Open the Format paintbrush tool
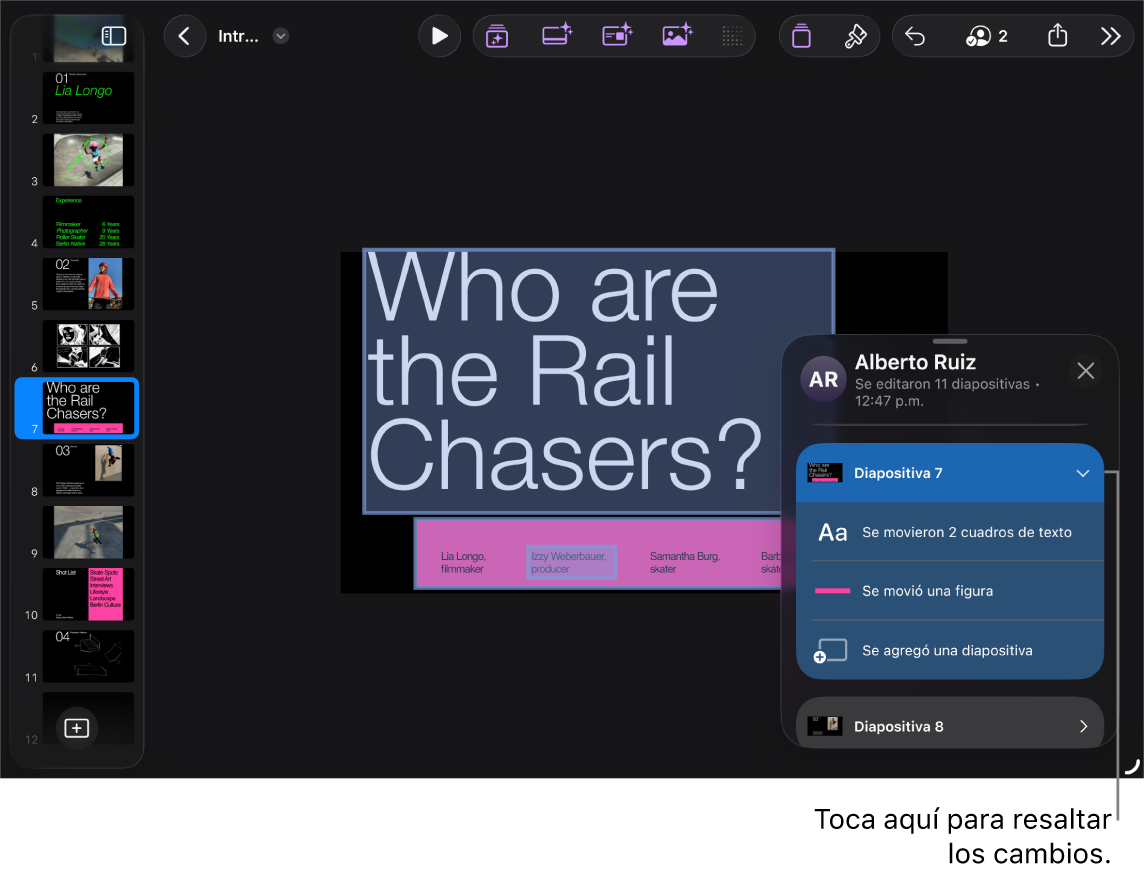This screenshot has height=872, width=1144. [854, 37]
